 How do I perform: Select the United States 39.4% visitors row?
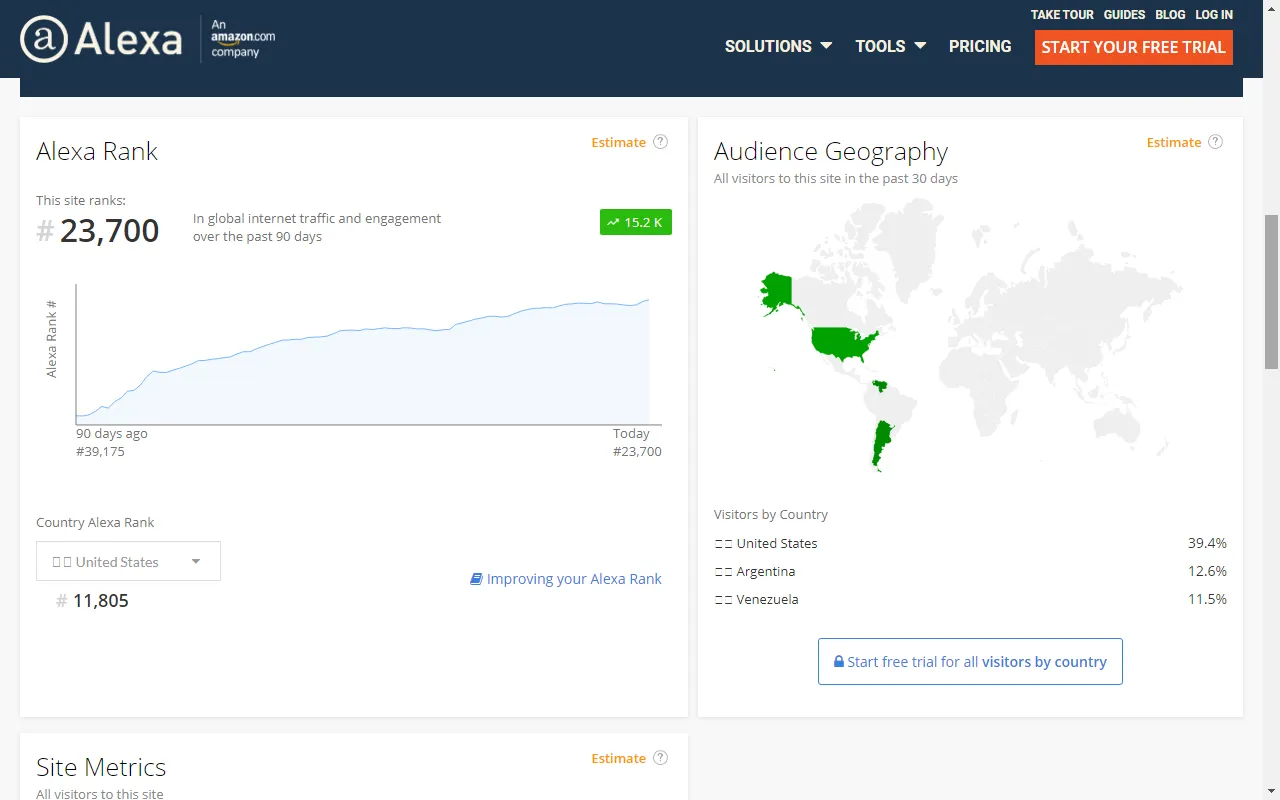click(x=970, y=543)
